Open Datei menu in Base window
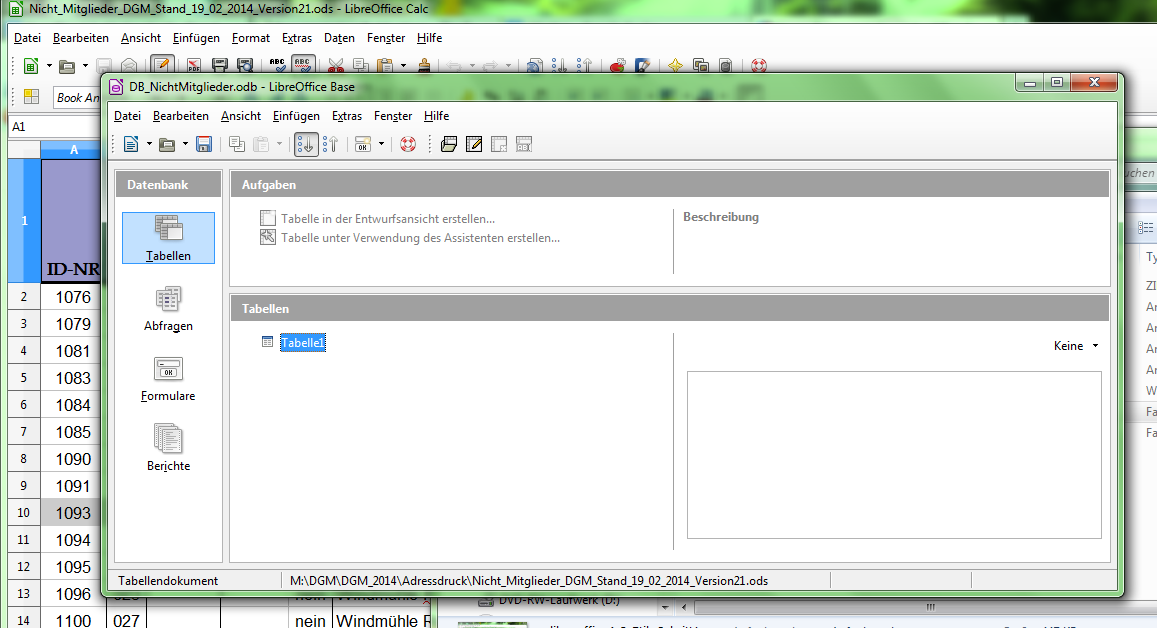Viewport: 1157px width, 628px height. (127, 116)
